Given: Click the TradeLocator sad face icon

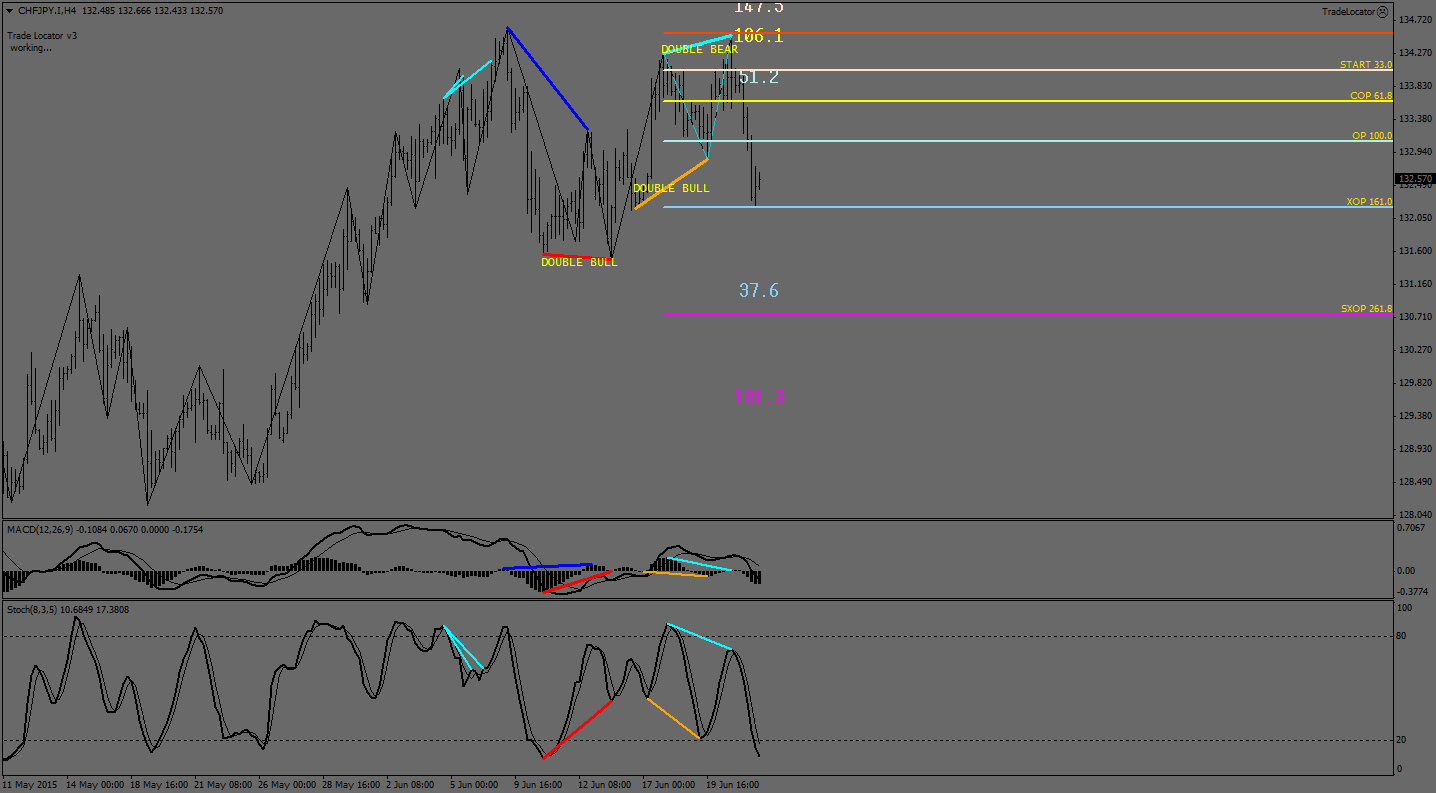Looking at the screenshot, I should coord(1382,12).
